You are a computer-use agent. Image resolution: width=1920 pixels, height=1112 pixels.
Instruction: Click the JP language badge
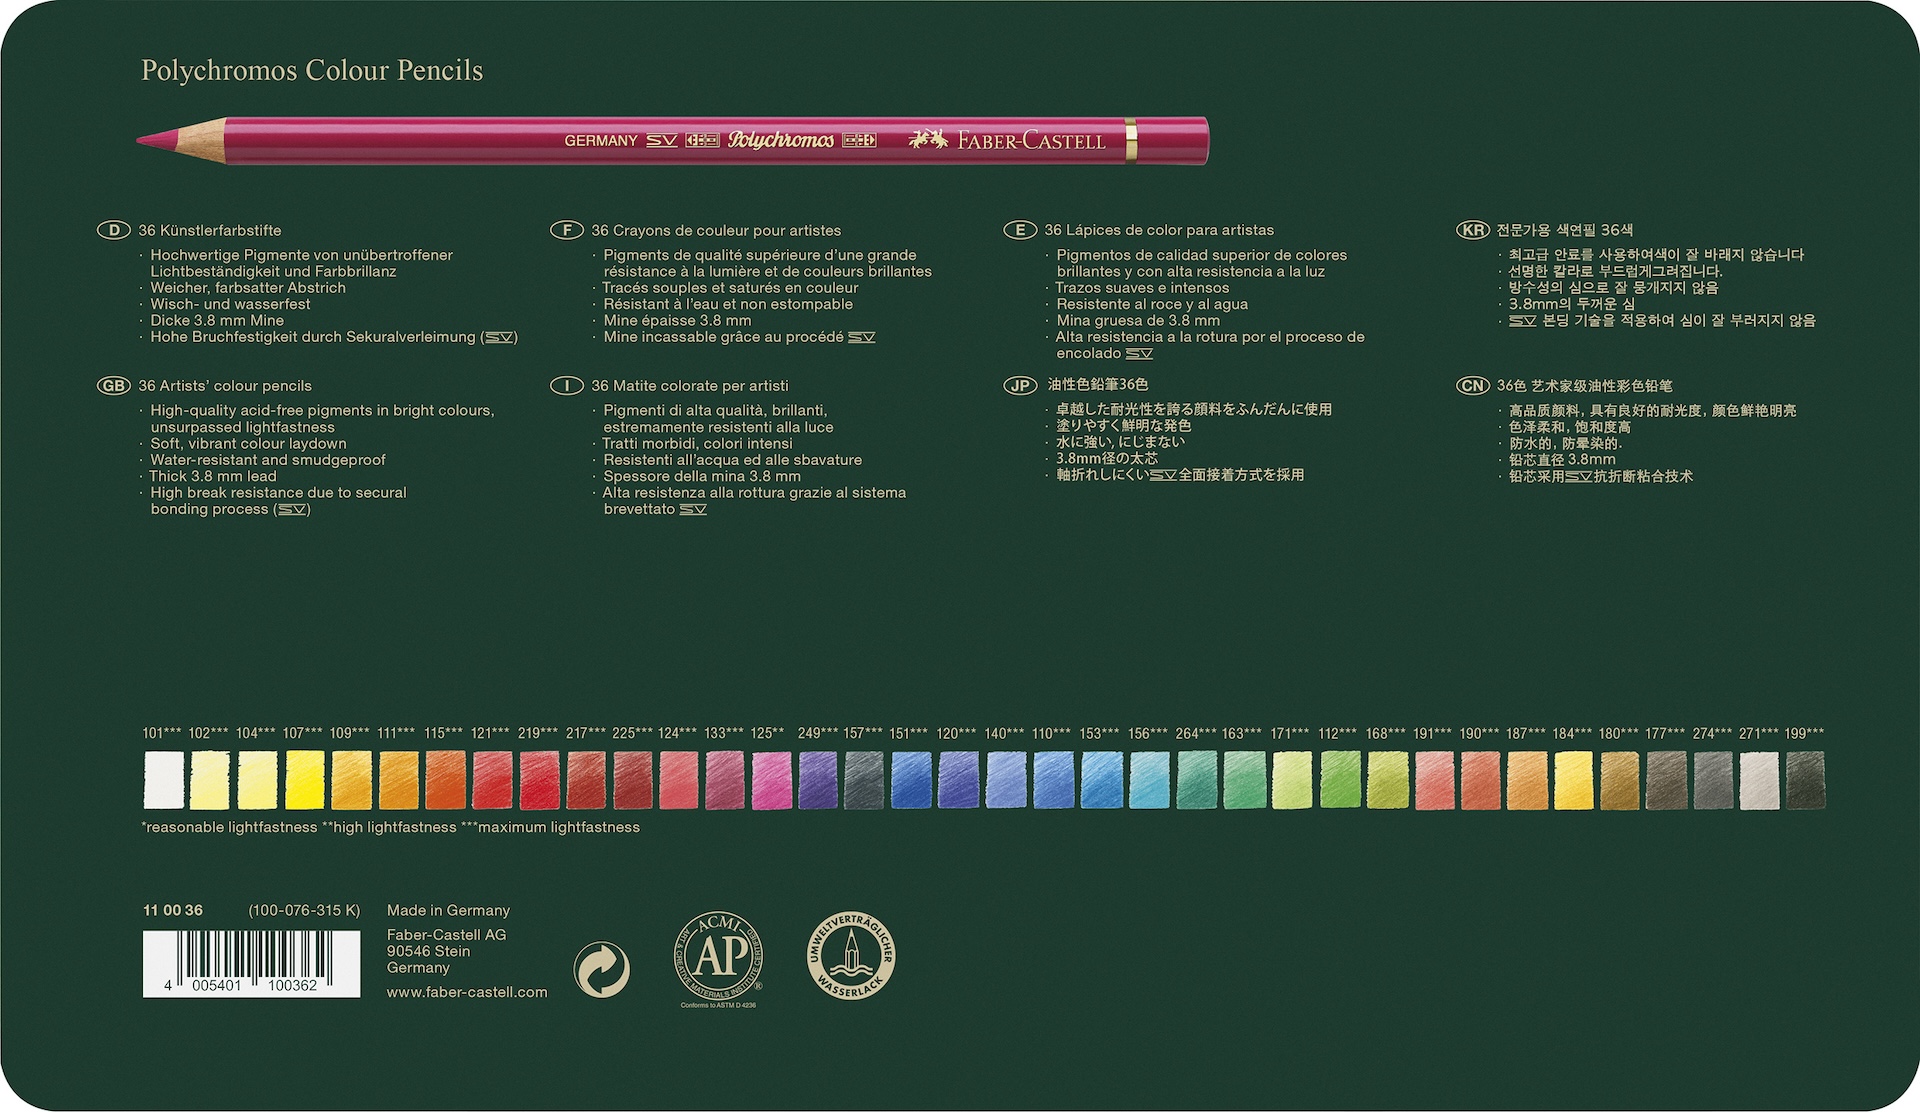click(1020, 386)
